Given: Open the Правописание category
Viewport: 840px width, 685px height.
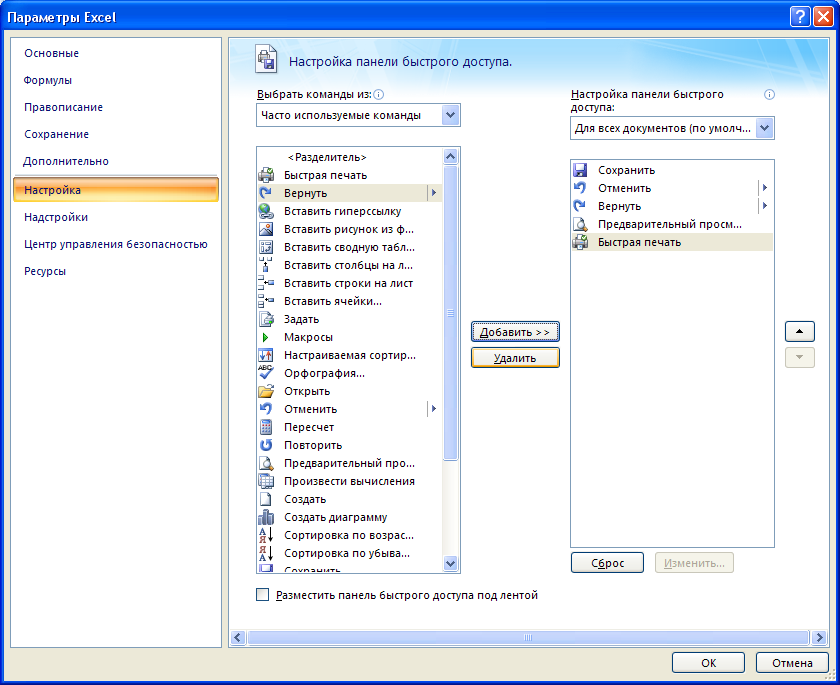Looking at the screenshot, I should click(63, 107).
